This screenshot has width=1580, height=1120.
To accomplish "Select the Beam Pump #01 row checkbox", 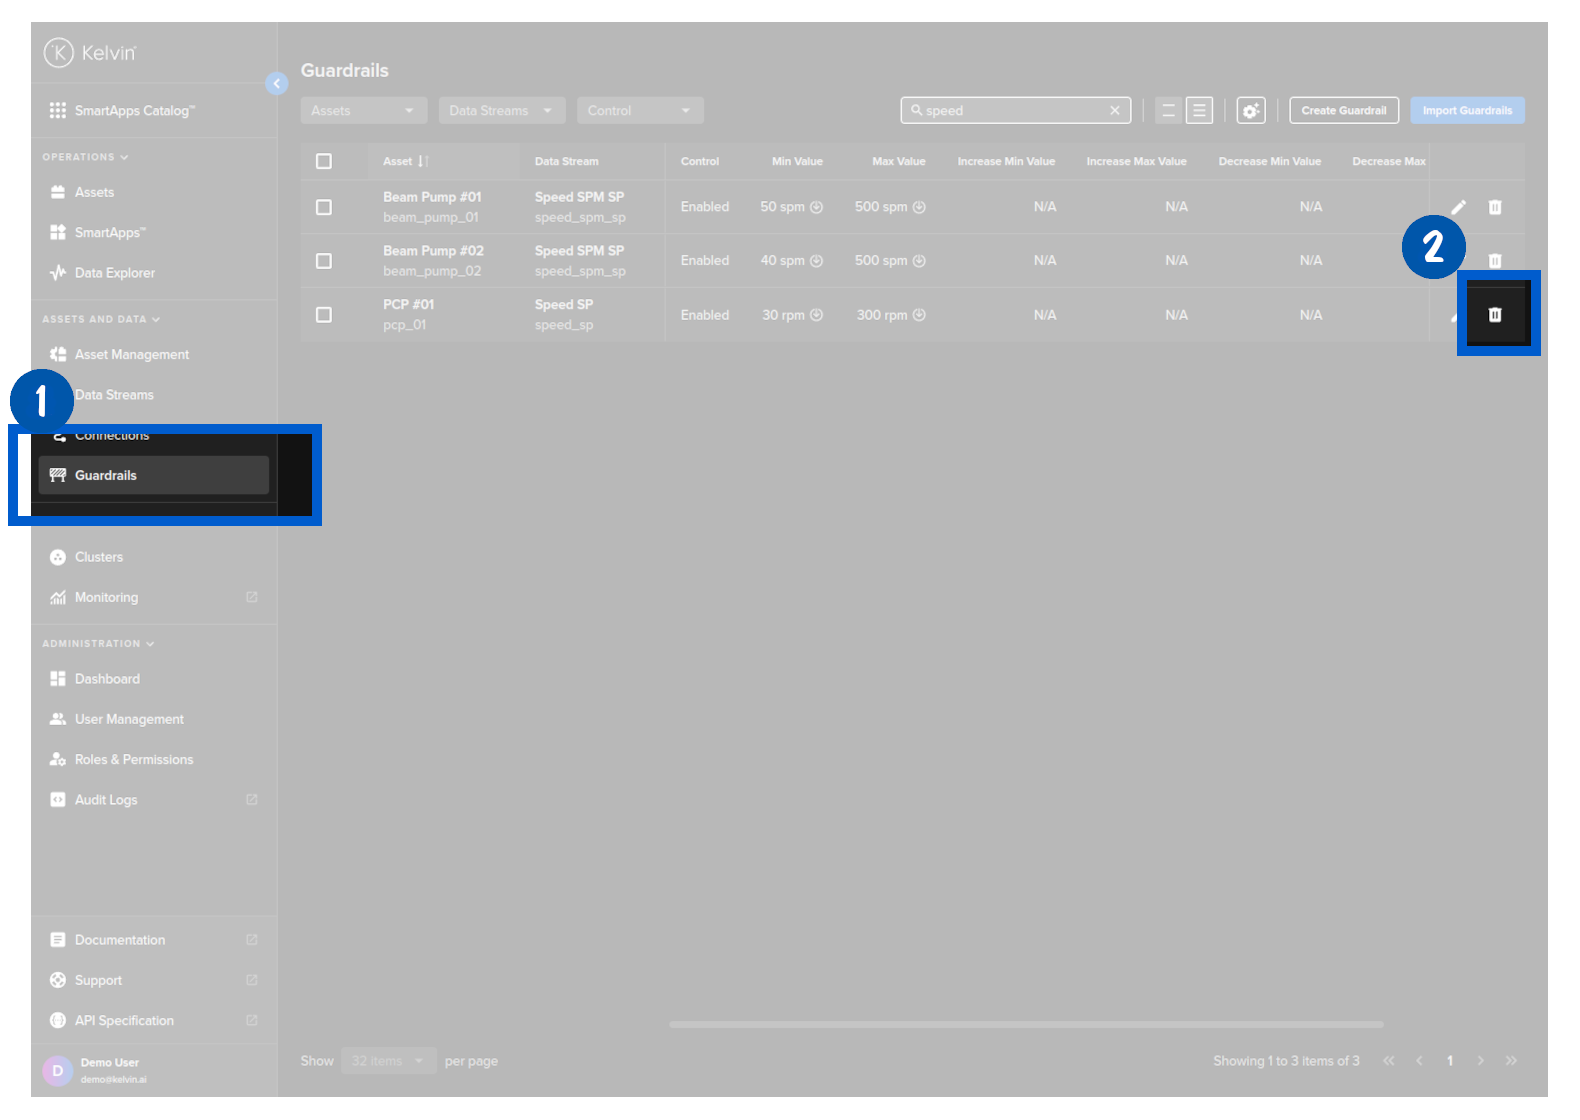I will pyautogui.click(x=324, y=207).
